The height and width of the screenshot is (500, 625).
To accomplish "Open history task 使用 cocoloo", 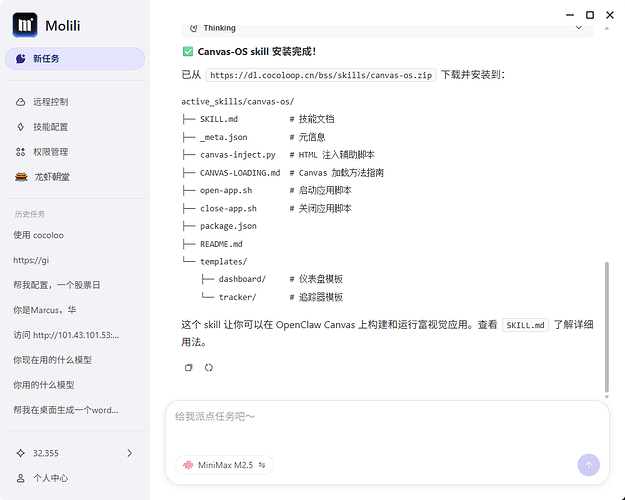I will click(x=37, y=235).
